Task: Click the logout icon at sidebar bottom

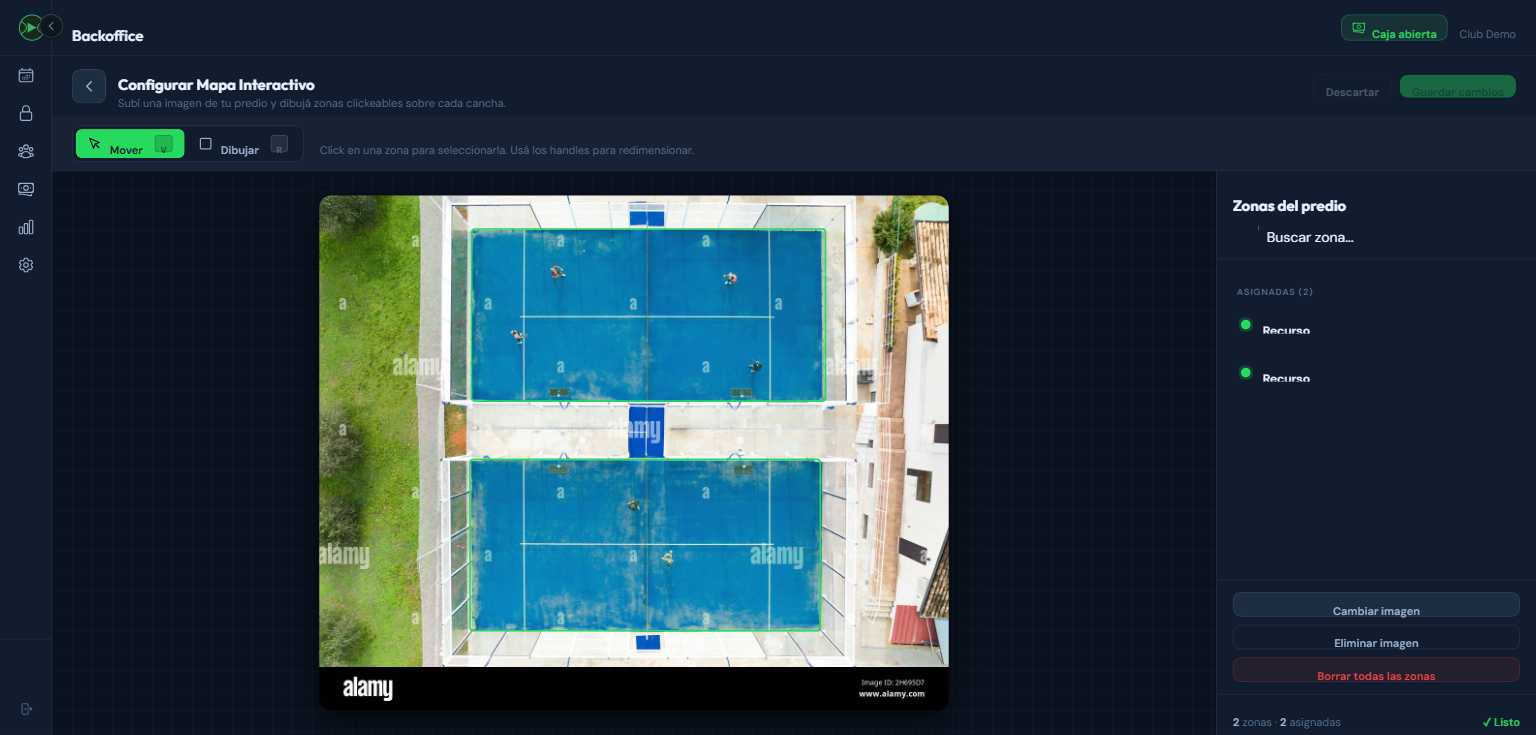Action: [26, 709]
